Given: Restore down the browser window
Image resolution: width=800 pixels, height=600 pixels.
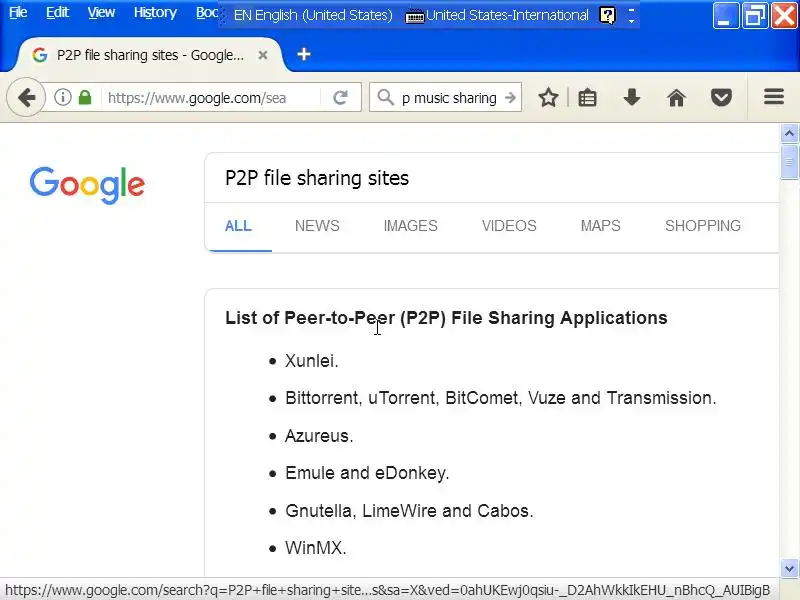Looking at the screenshot, I should [x=755, y=15].
